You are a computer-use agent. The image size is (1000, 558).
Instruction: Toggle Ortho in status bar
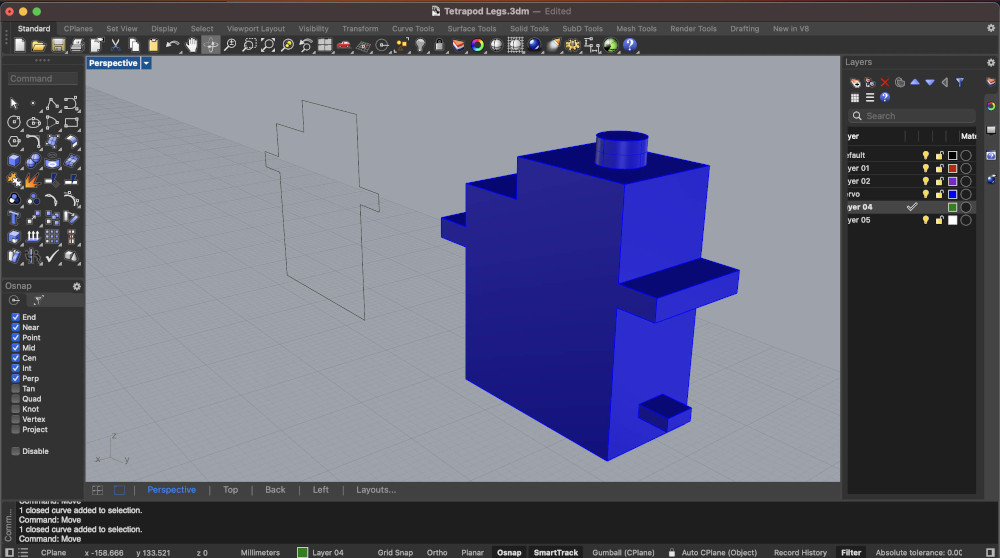point(437,552)
